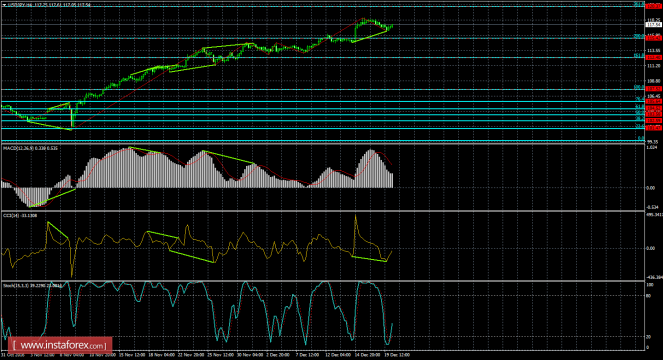Click the topmost red Fibonacci price tag

[654, 6]
